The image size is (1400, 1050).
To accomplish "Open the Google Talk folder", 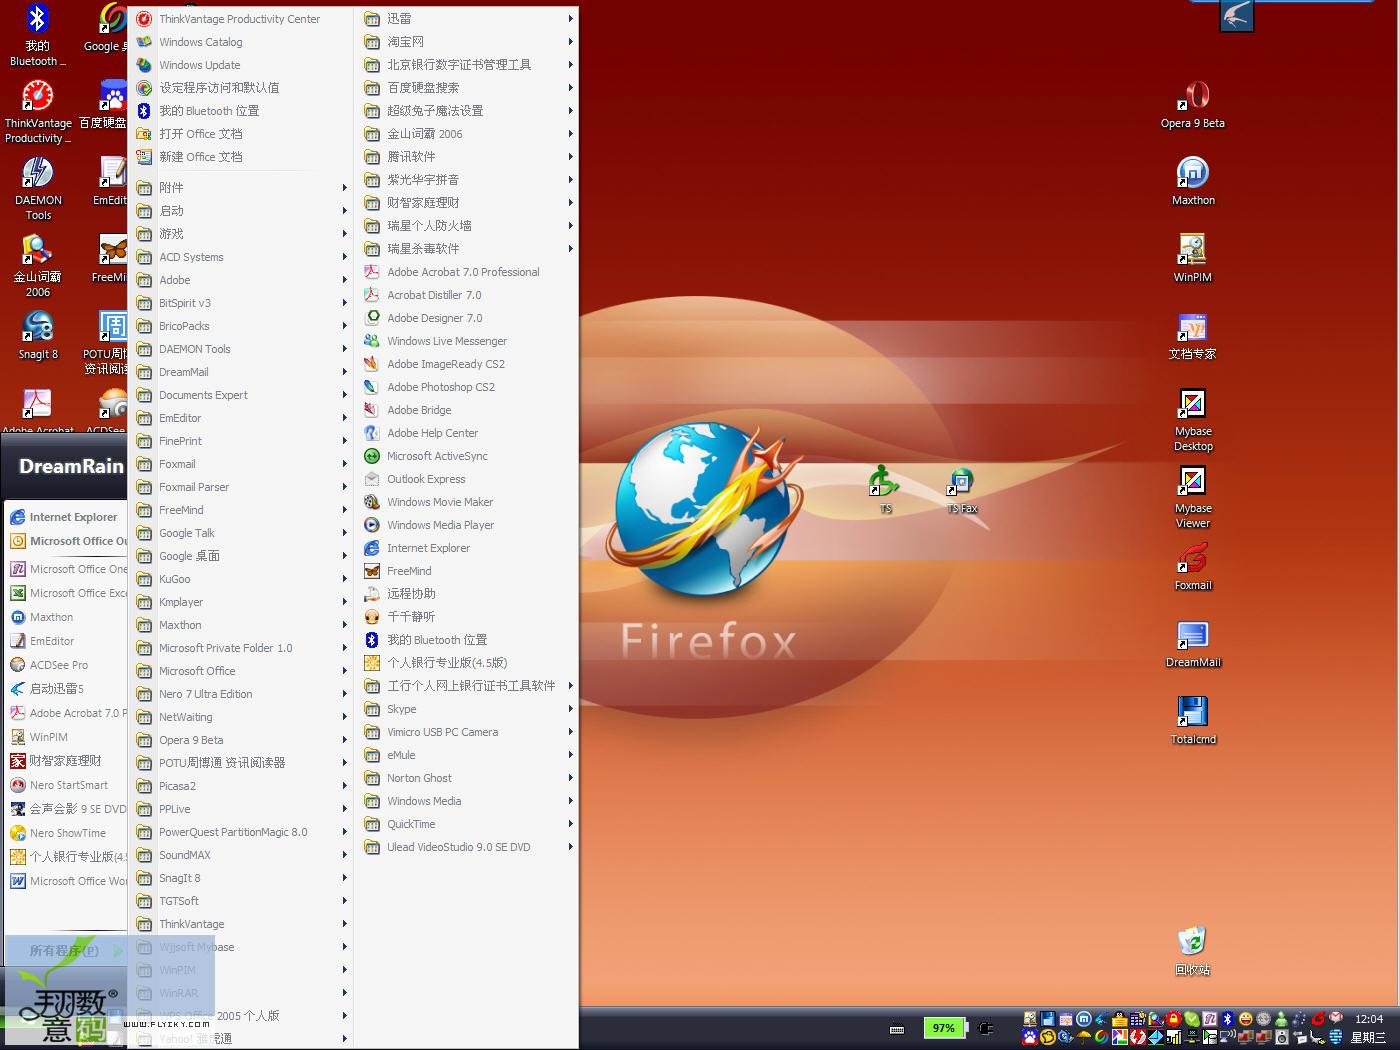I will tap(241, 533).
